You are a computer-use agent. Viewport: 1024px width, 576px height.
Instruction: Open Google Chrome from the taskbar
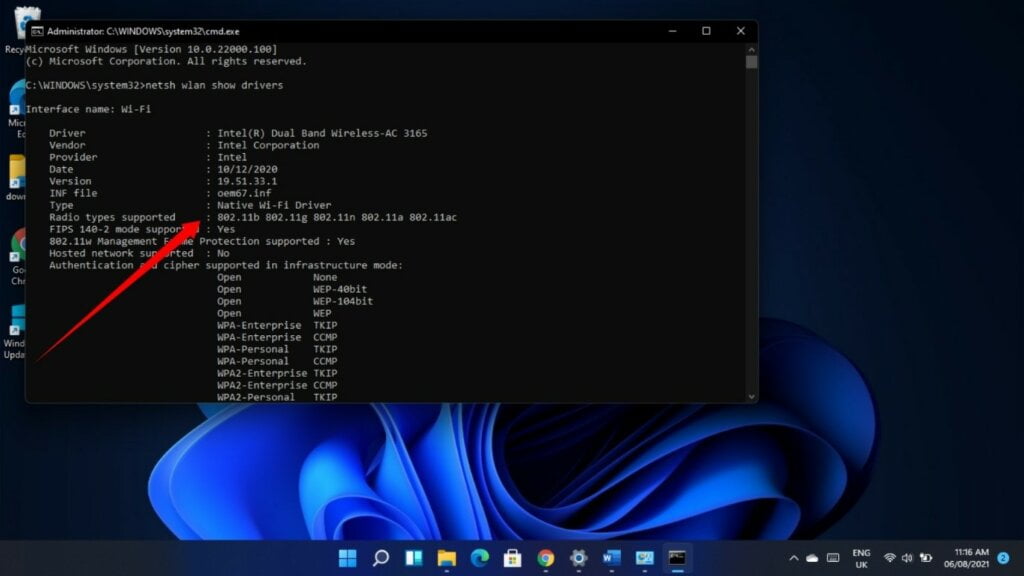(x=545, y=557)
